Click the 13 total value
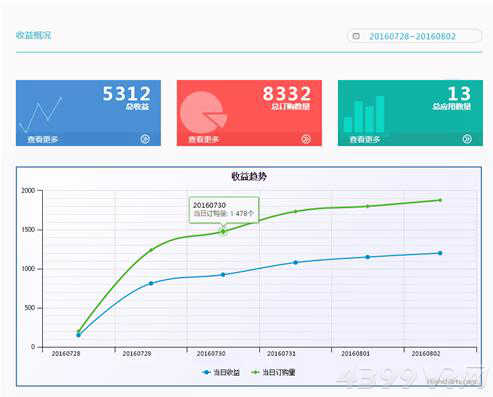 [x=459, y=94]
